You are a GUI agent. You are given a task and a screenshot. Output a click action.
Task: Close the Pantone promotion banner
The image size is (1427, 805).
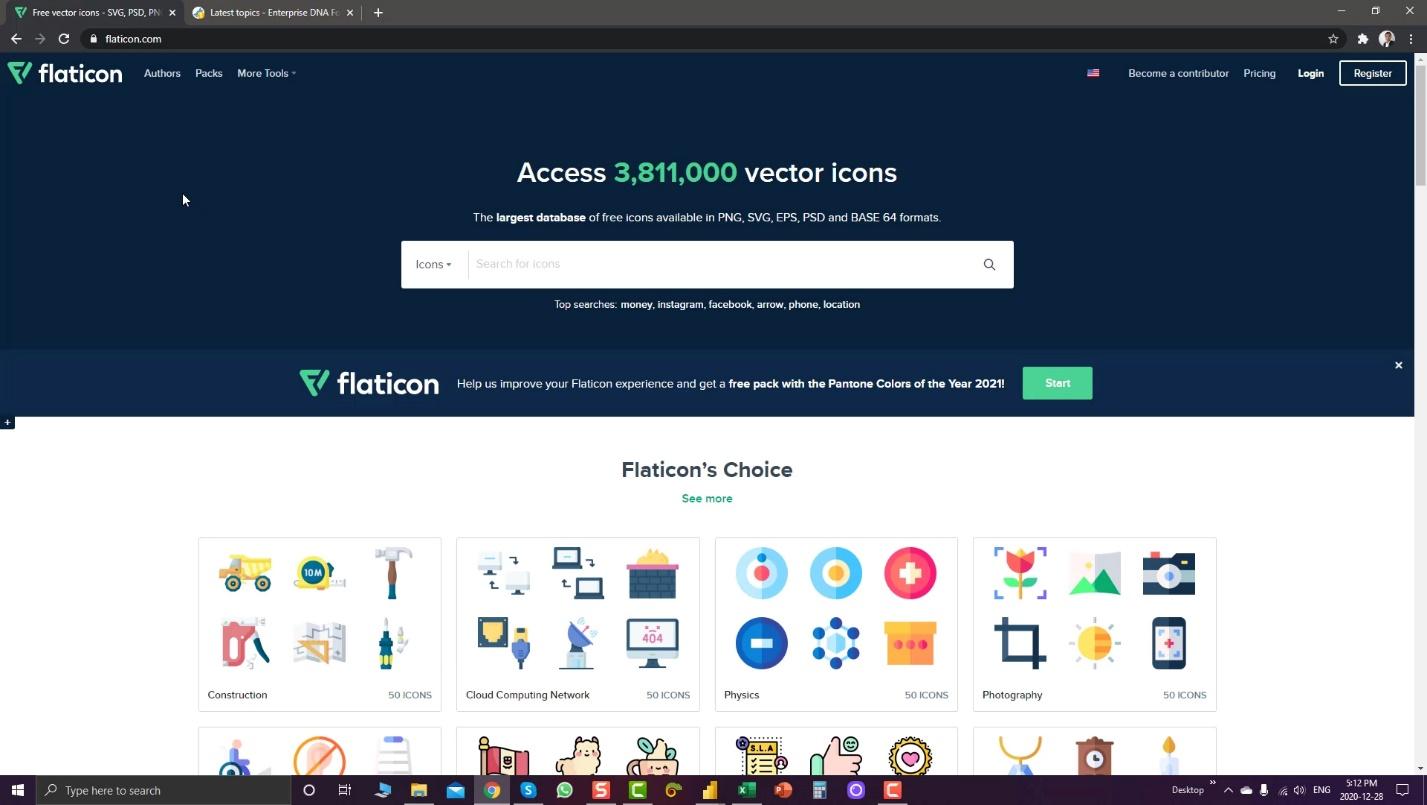pyautogui.click(x=1398, y=365)
